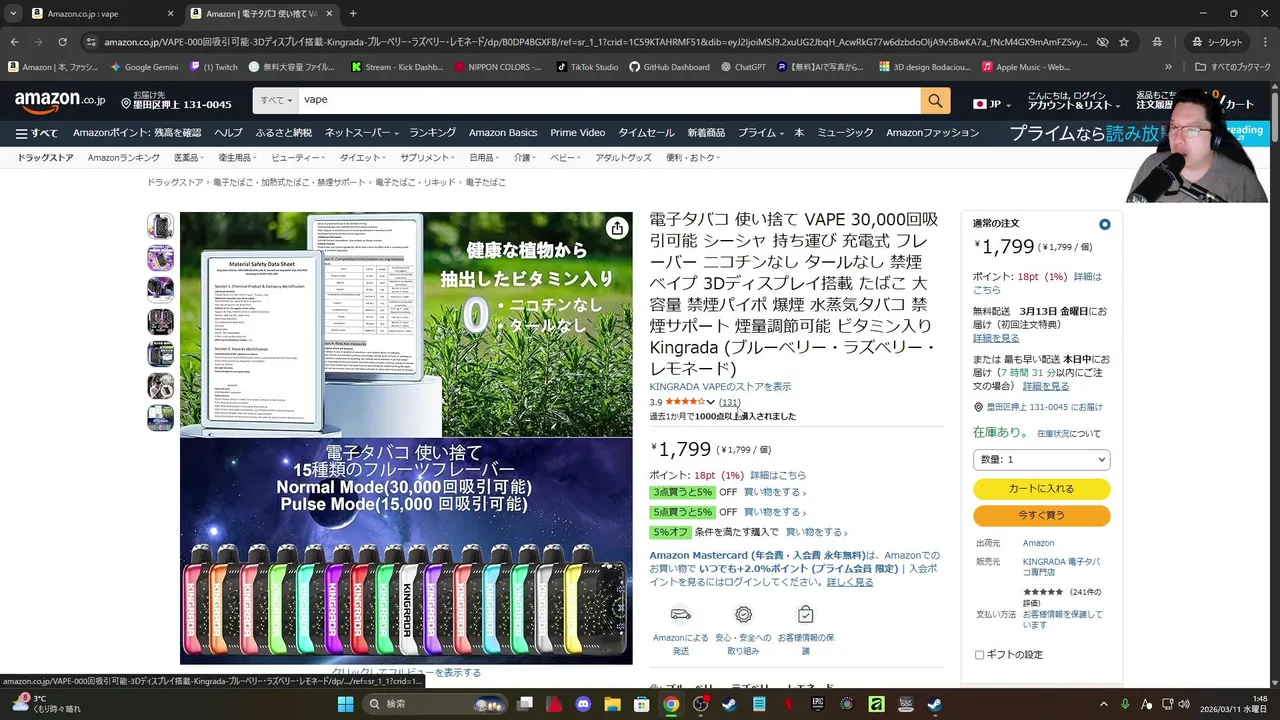Open Amazonファッション in the nav bar
1280x720 pixels.
933,133
